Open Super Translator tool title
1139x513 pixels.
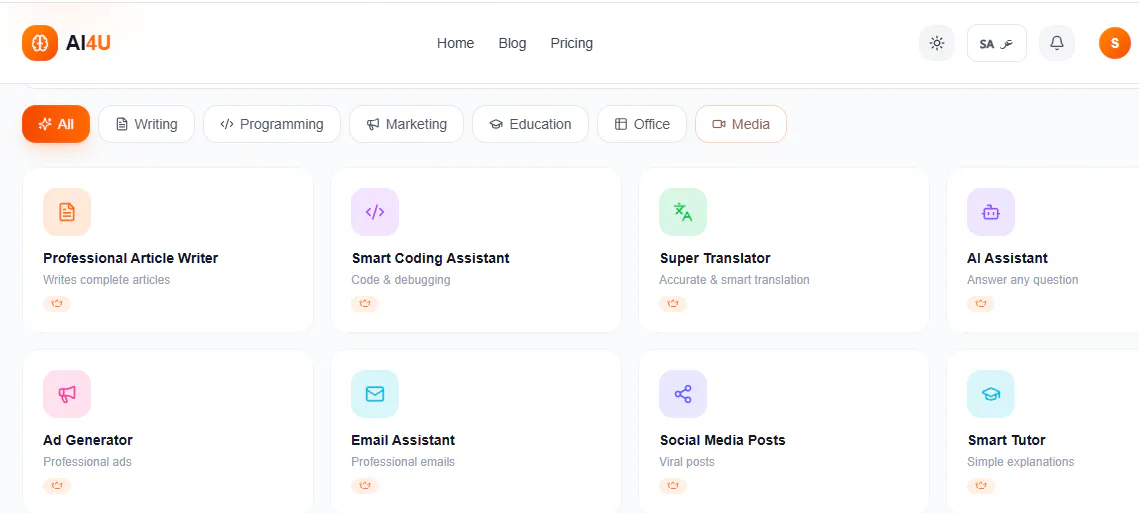click(x=715, y=258)
